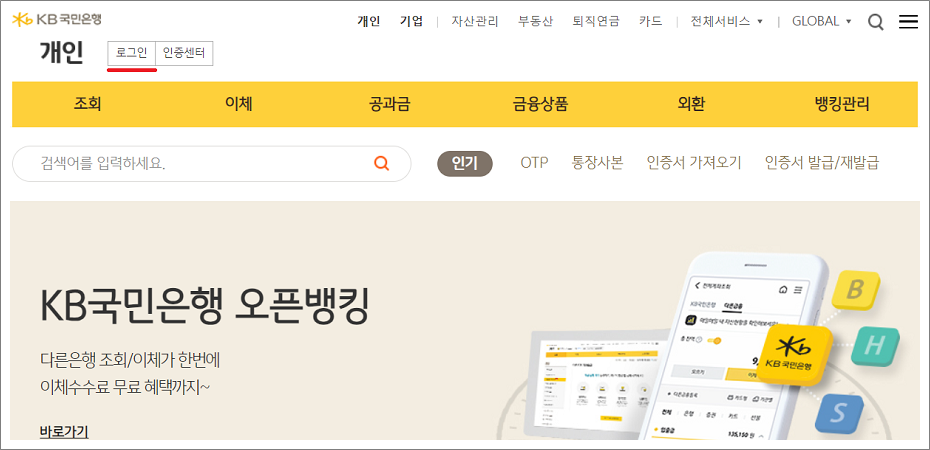
Task: Click the 바로가기 link in banner
Action: point(64,432)
